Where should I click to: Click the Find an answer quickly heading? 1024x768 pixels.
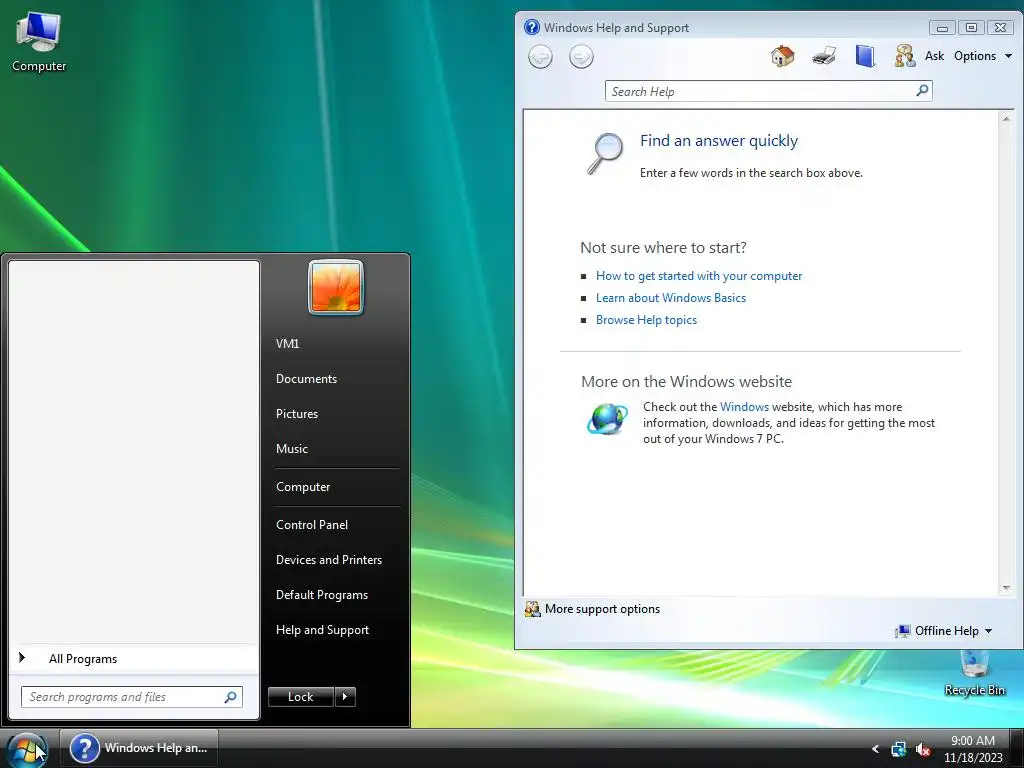click(719, 141)
